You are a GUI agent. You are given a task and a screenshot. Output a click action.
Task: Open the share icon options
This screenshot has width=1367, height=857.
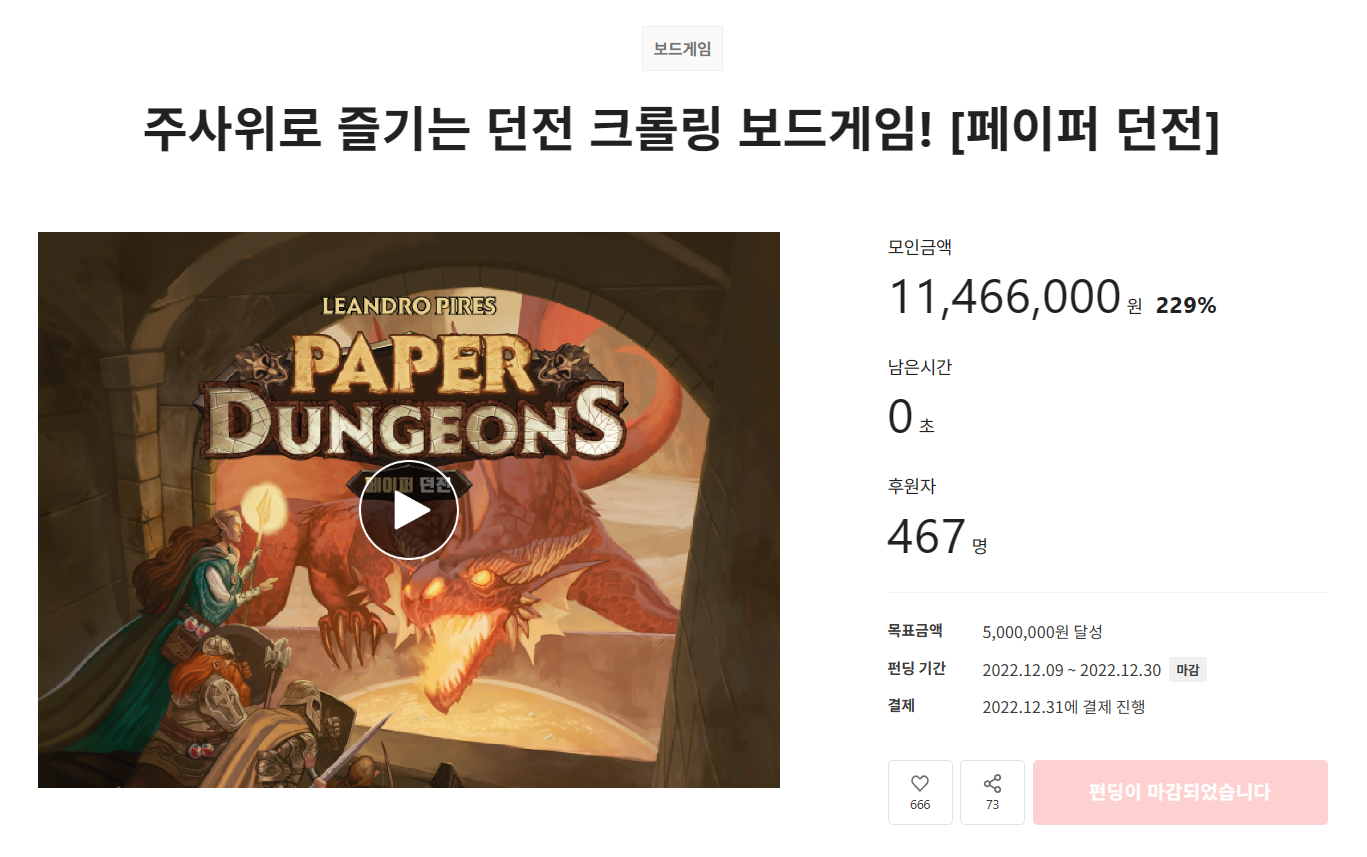tap(992, 792)
